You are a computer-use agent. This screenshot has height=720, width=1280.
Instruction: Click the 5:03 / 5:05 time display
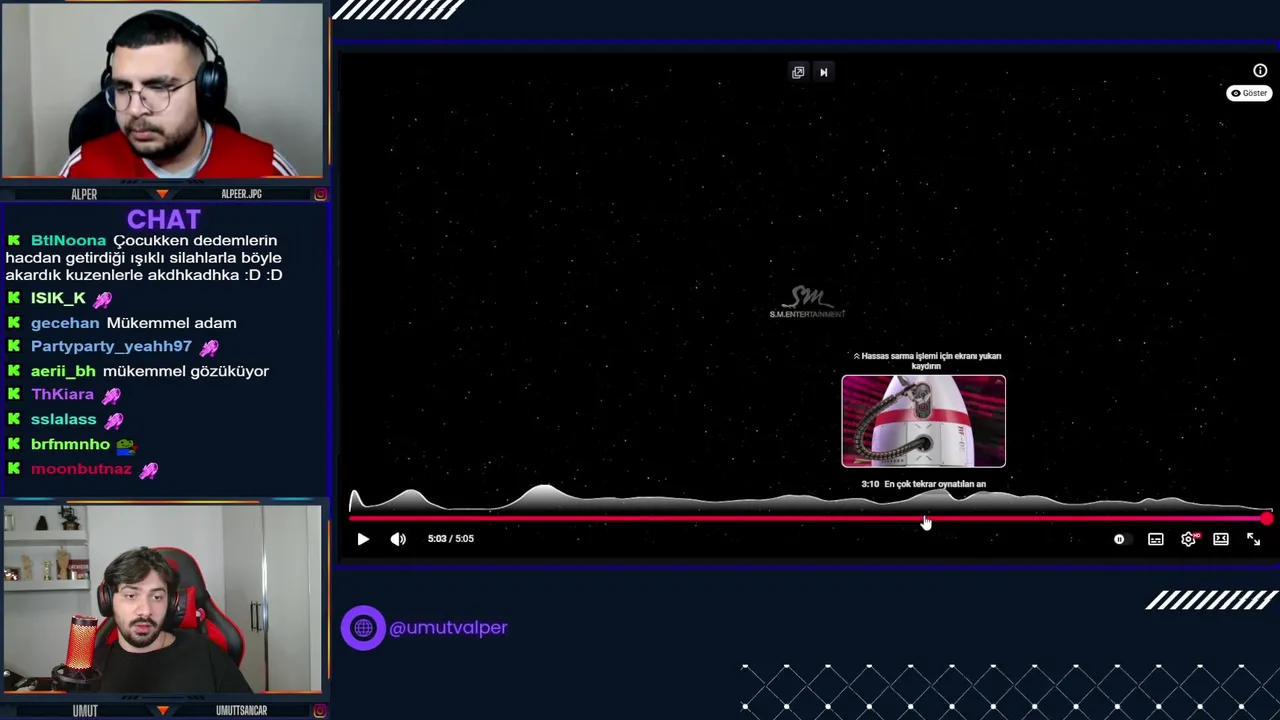[451, 539]
